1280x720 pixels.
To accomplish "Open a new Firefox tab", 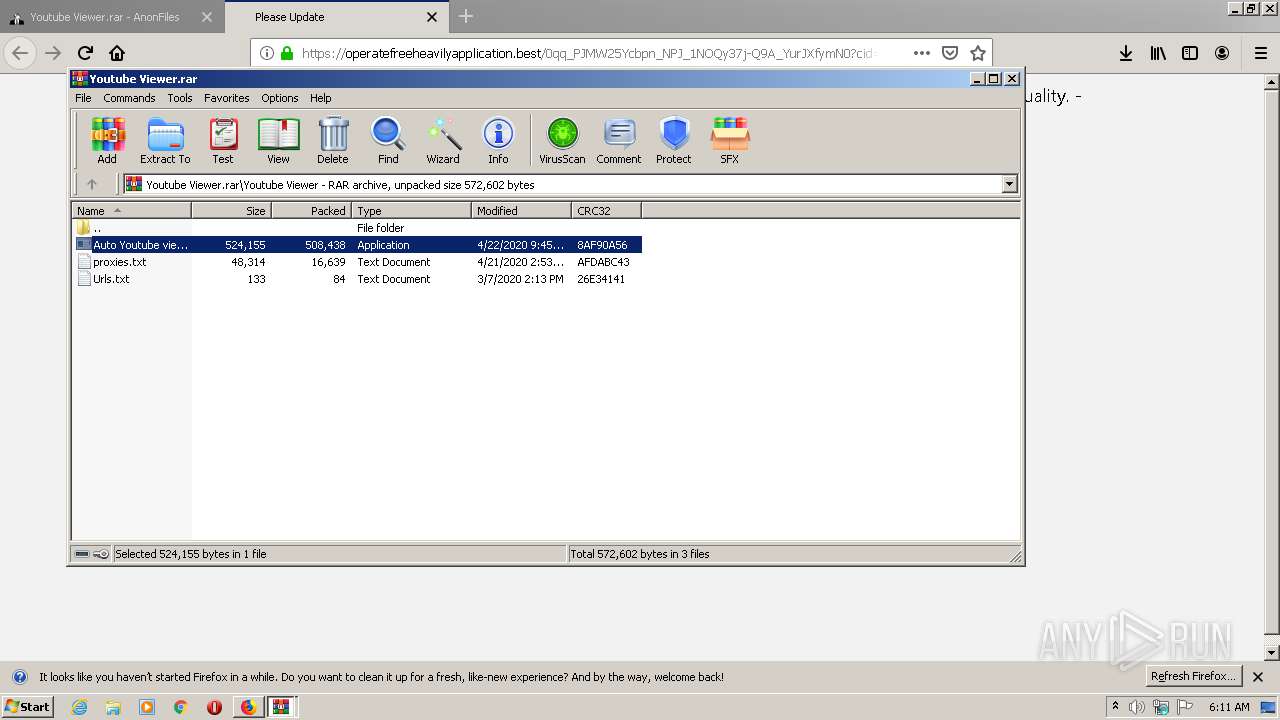I will tap(466, 16).
